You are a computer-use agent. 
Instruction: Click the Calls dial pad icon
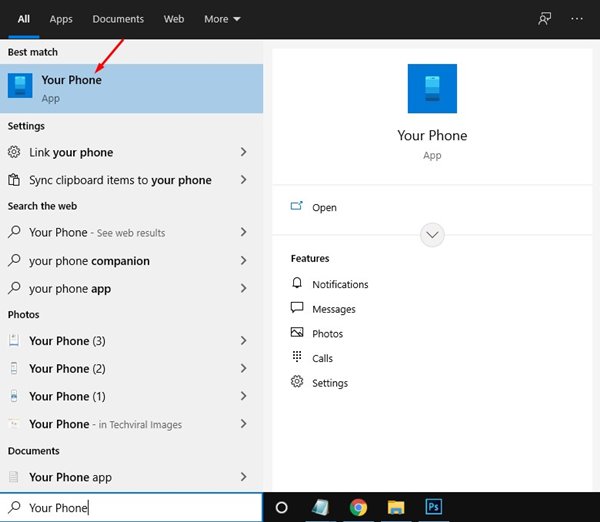[x=297, y=356]
